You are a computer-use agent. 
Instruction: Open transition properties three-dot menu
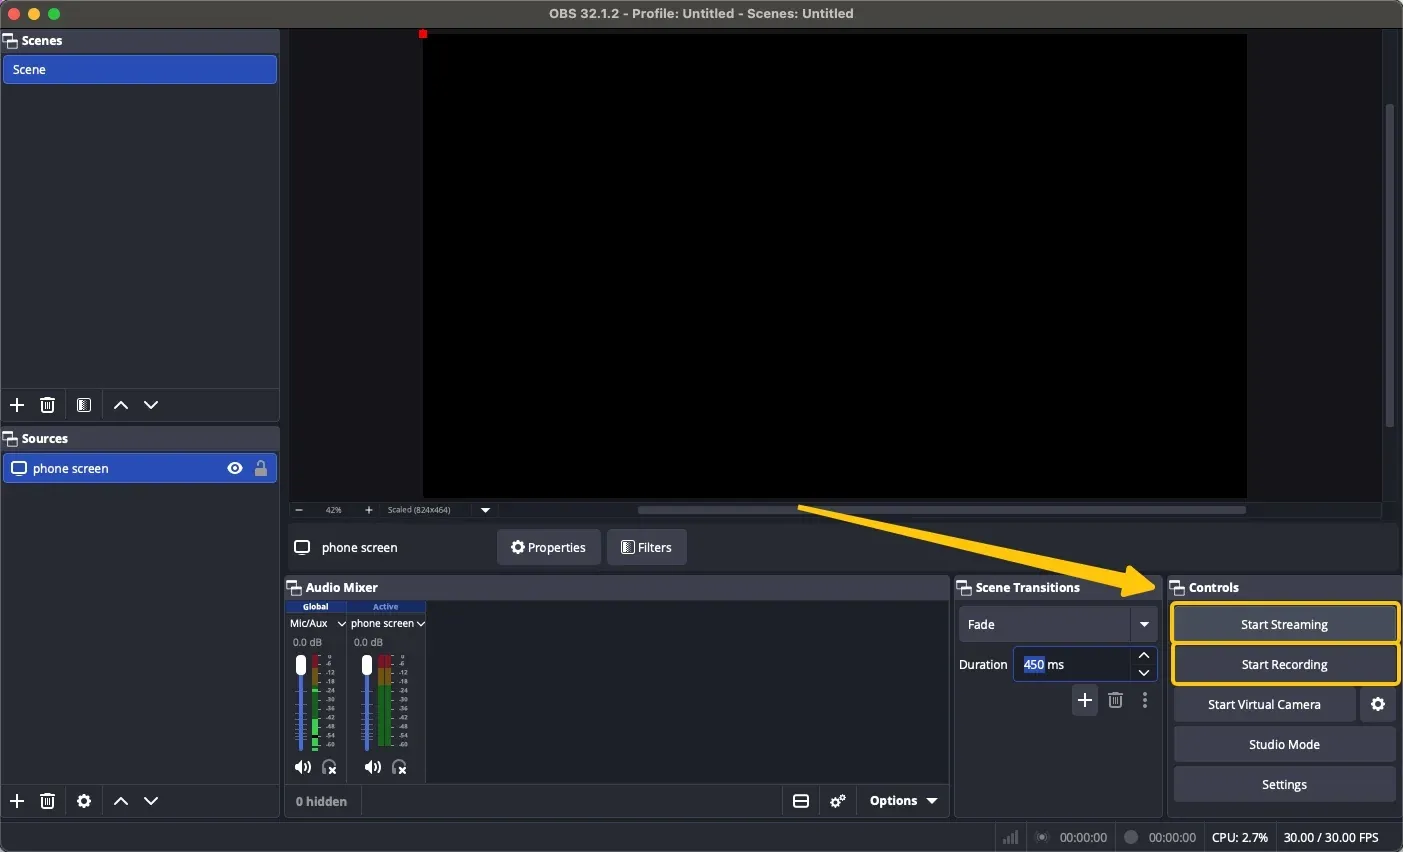pyautogui.click(x=1146, y=700)
